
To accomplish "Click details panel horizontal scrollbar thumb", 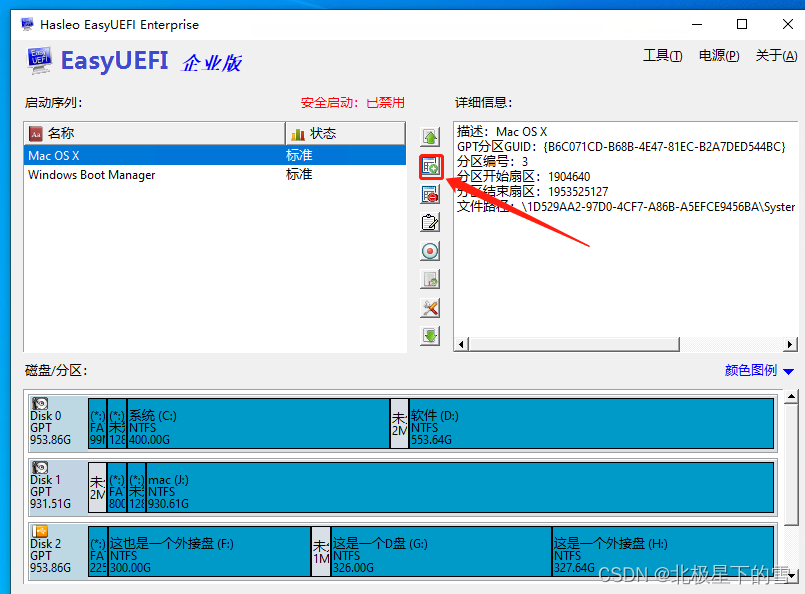I will (574, 344).
